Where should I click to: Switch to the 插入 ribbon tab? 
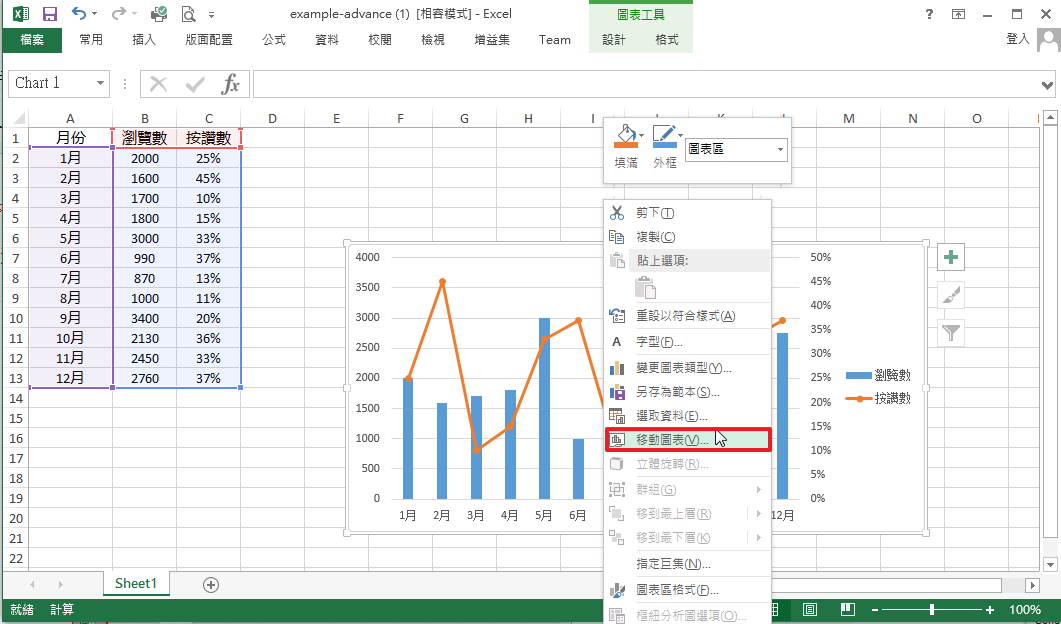143,40
